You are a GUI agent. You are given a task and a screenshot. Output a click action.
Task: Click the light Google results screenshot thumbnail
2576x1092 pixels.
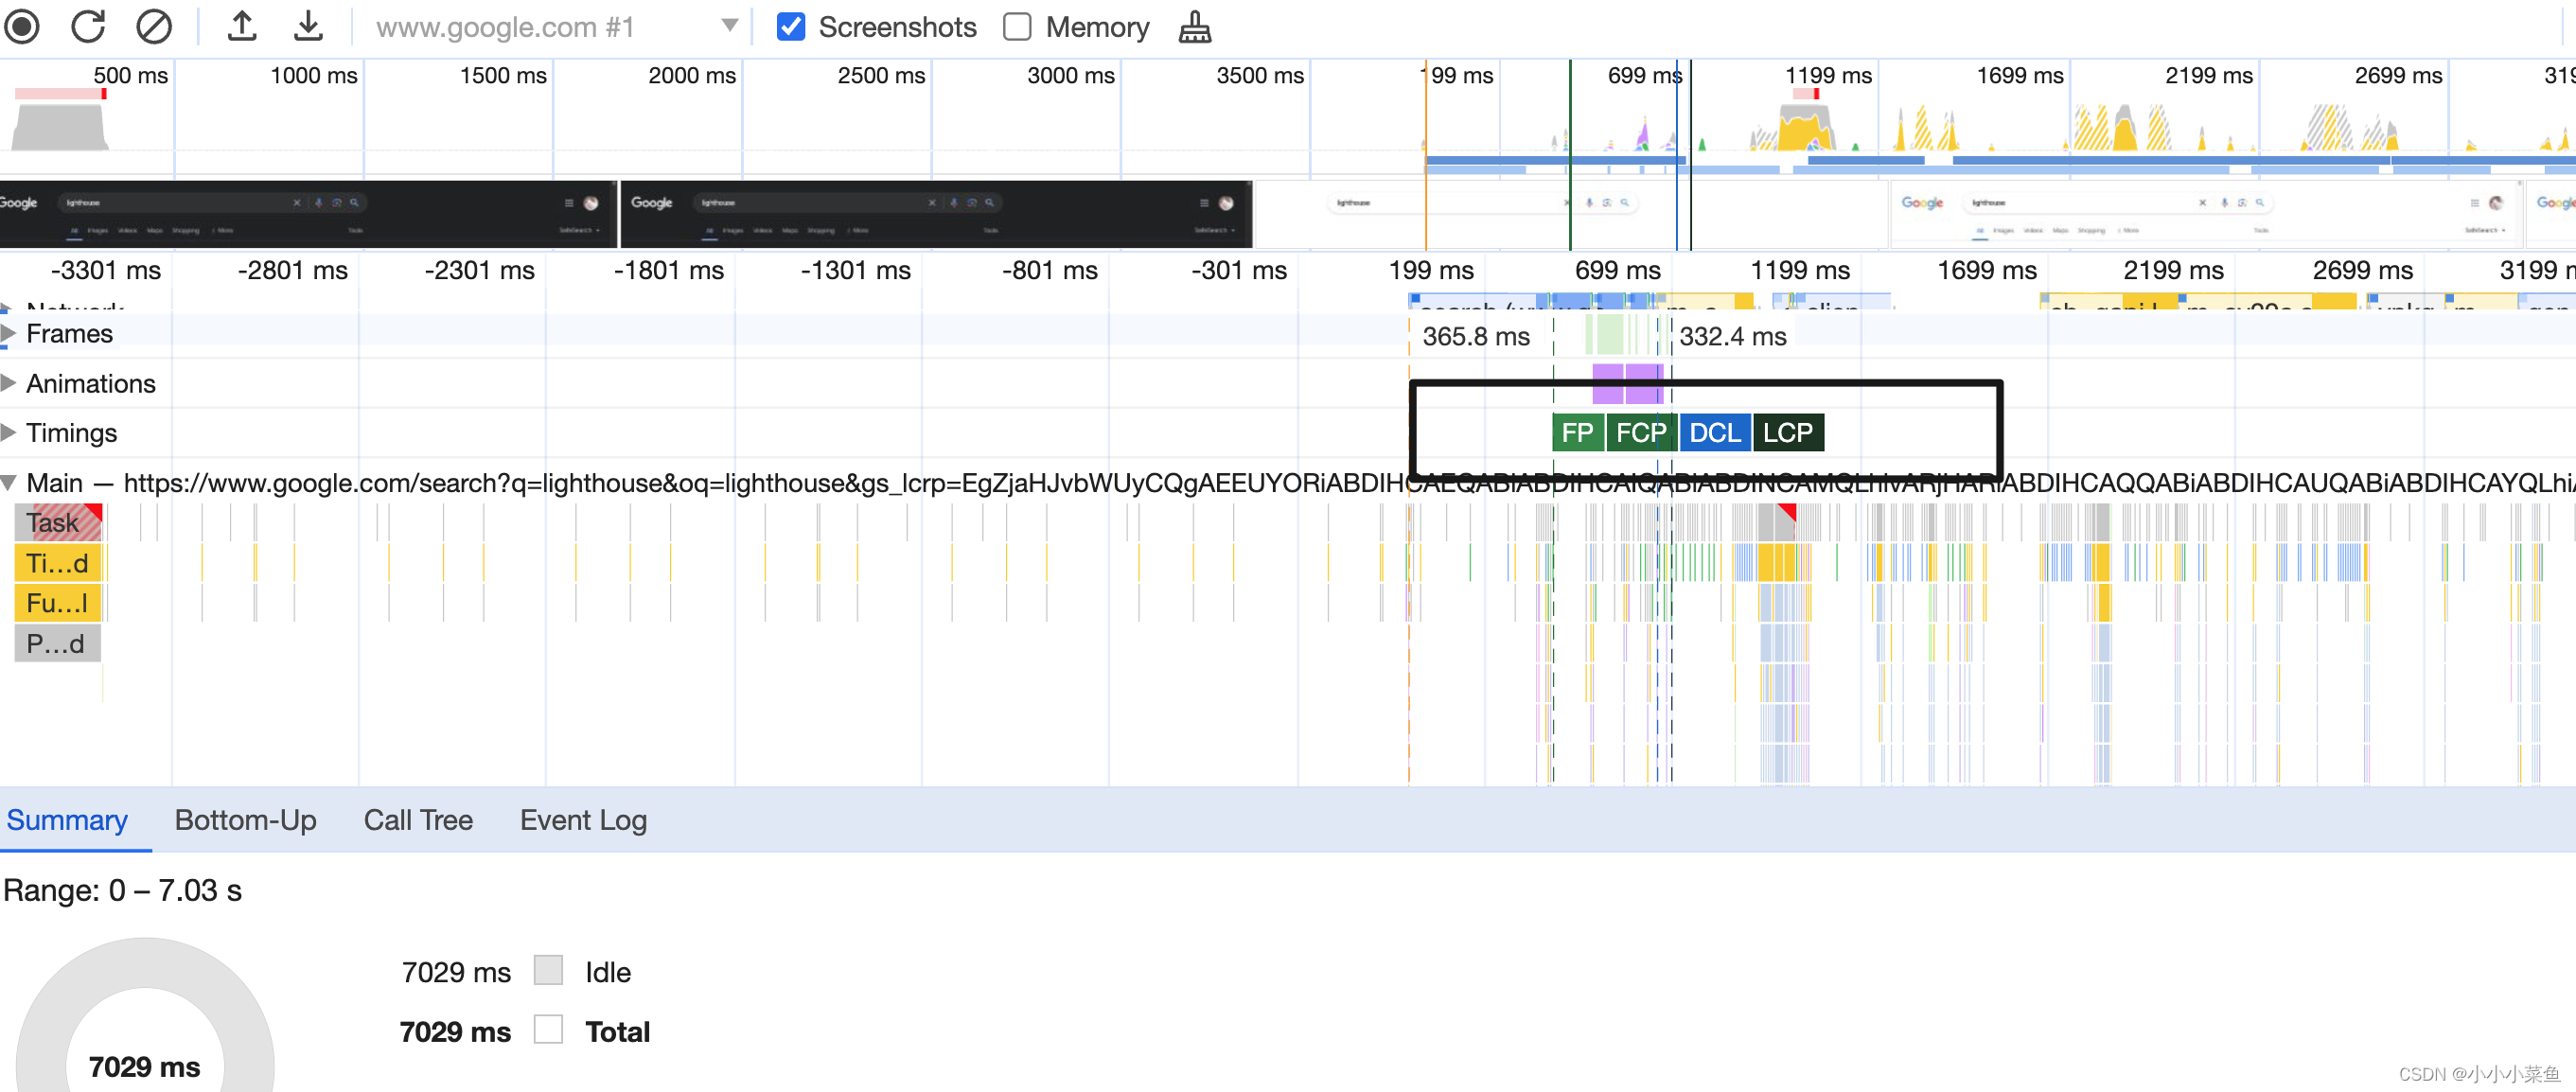click(2205, 214)
